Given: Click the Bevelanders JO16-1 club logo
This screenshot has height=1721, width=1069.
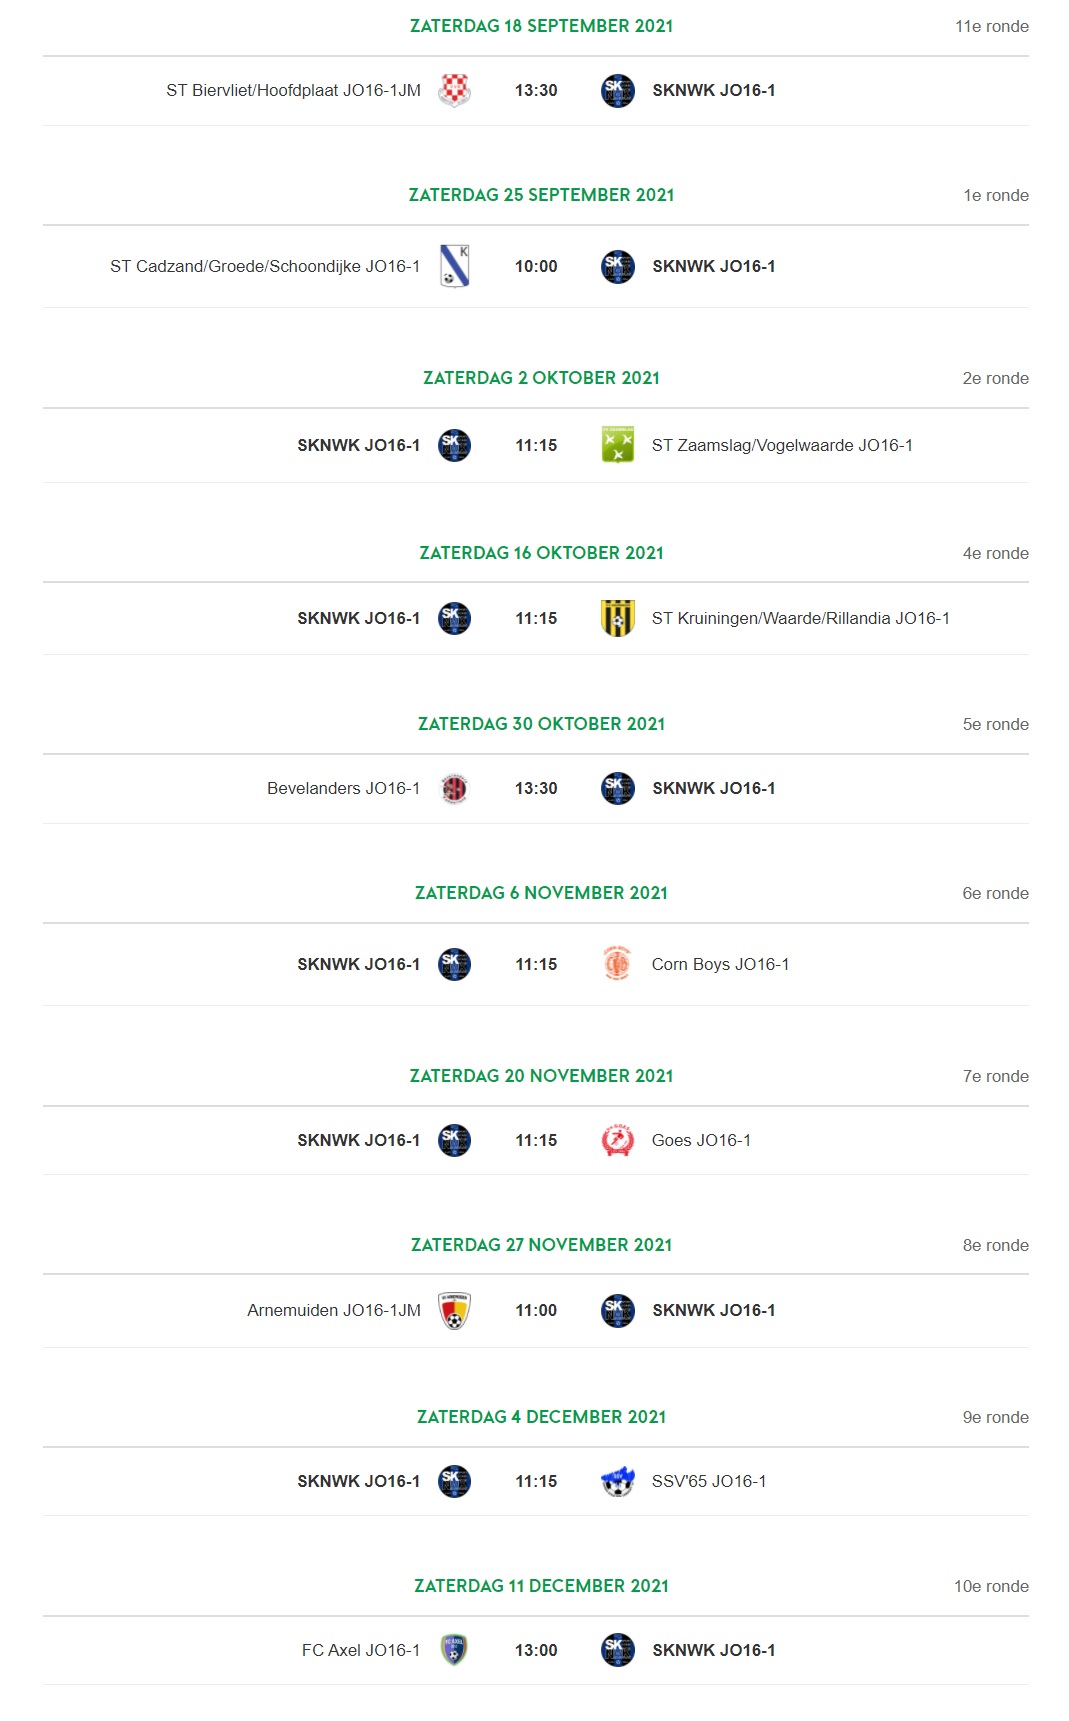Looking at the screenshot, I should [x=454, y=788].
